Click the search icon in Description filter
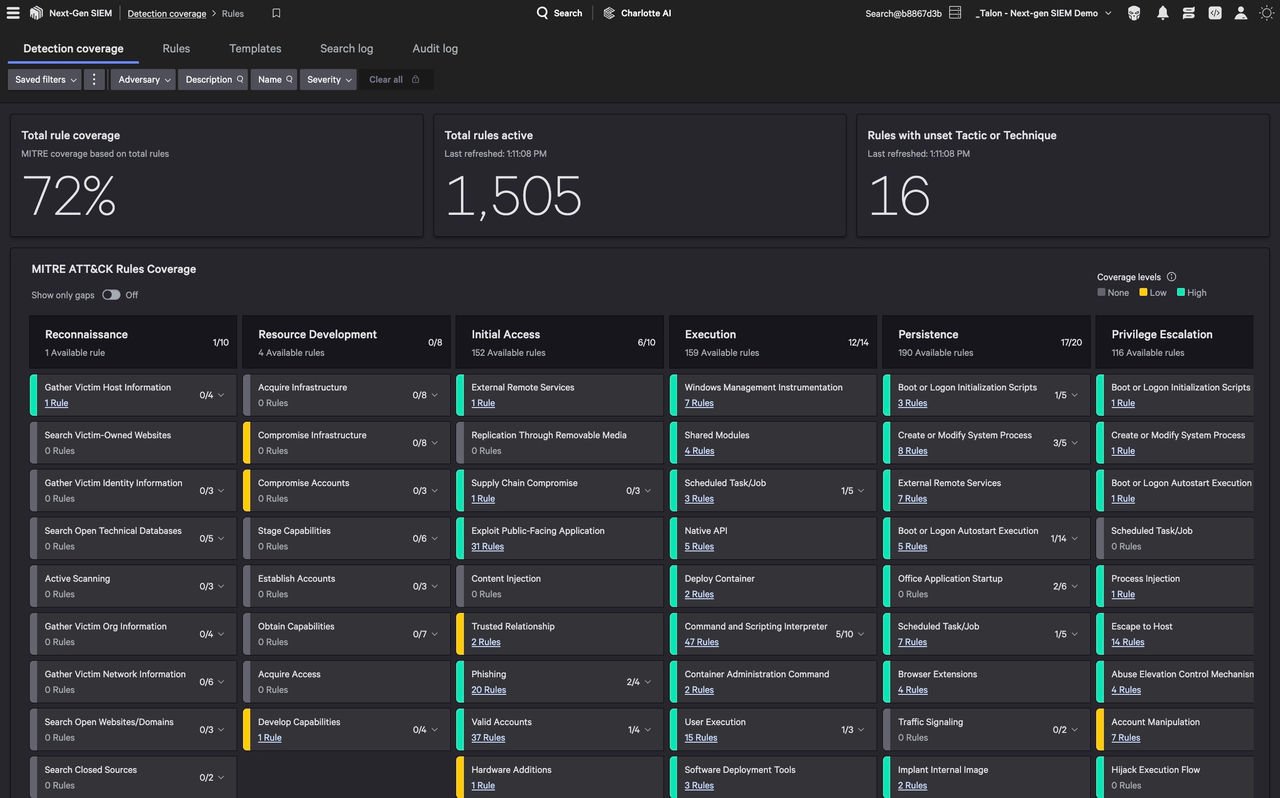The image size is (1280, 798). click(x=240, y=79)
